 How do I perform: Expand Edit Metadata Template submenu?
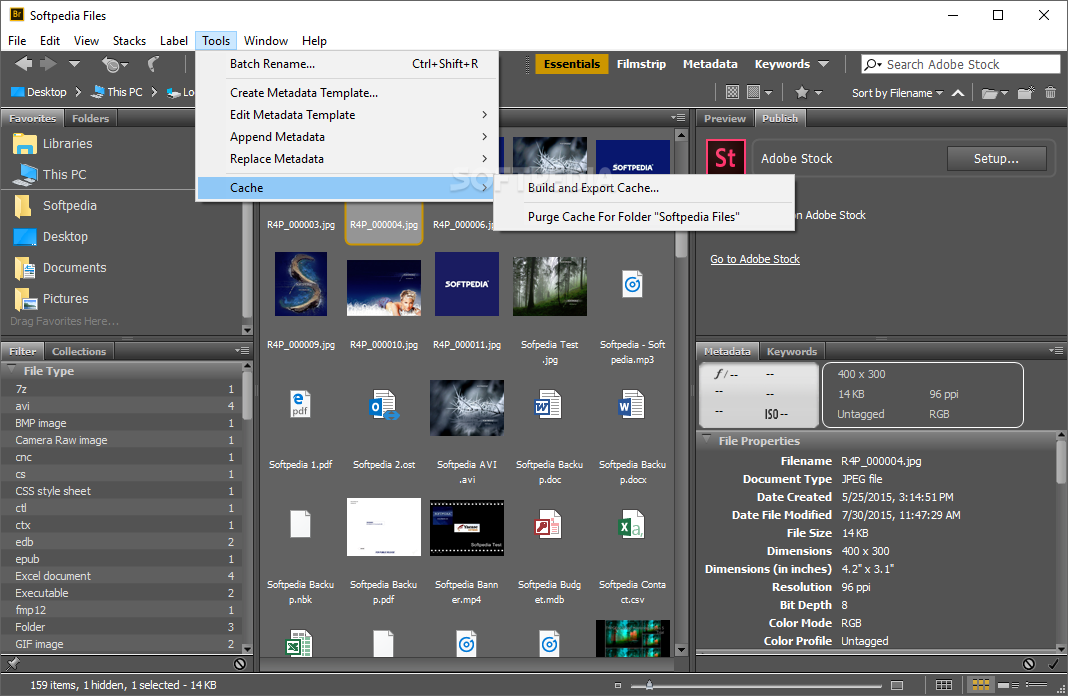(347, 114)
